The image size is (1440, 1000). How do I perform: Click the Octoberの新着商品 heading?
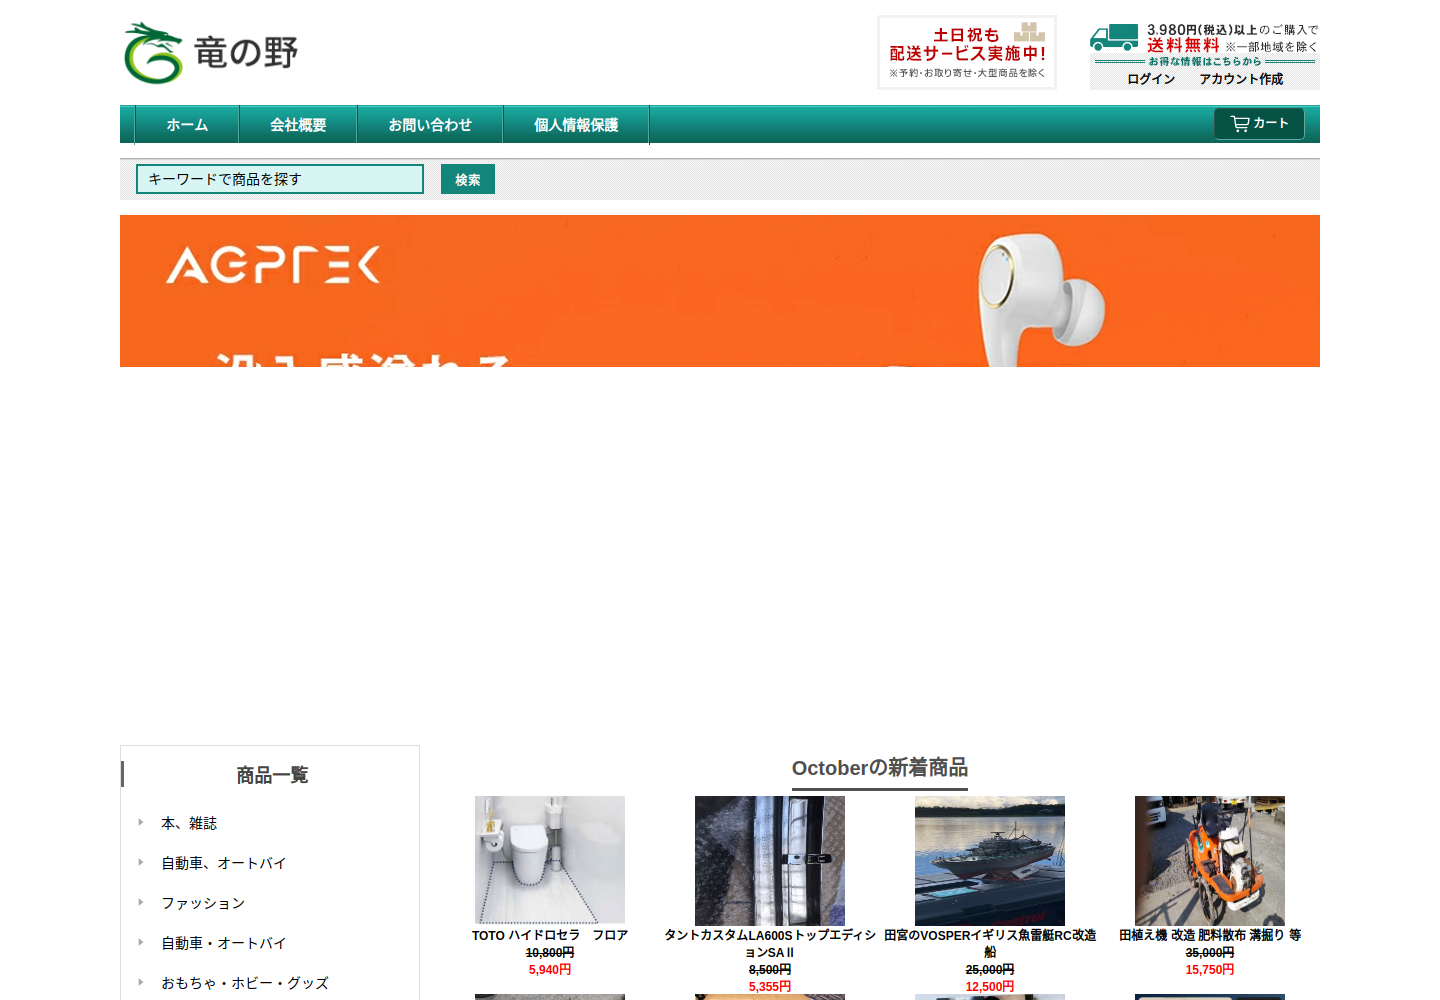880,768
